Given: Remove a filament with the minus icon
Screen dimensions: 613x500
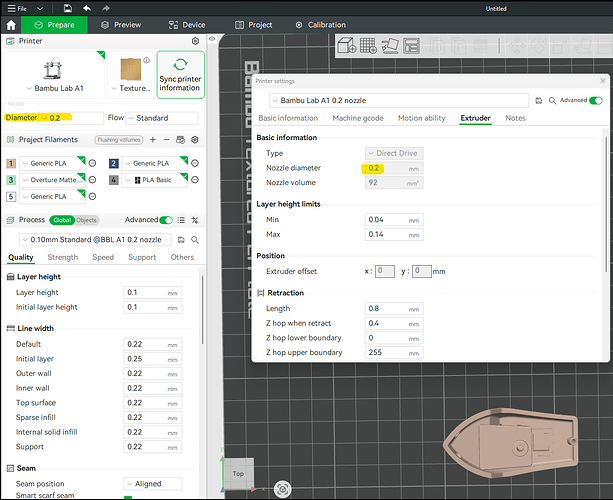Looking at the screenshot, I should point(167,140).
